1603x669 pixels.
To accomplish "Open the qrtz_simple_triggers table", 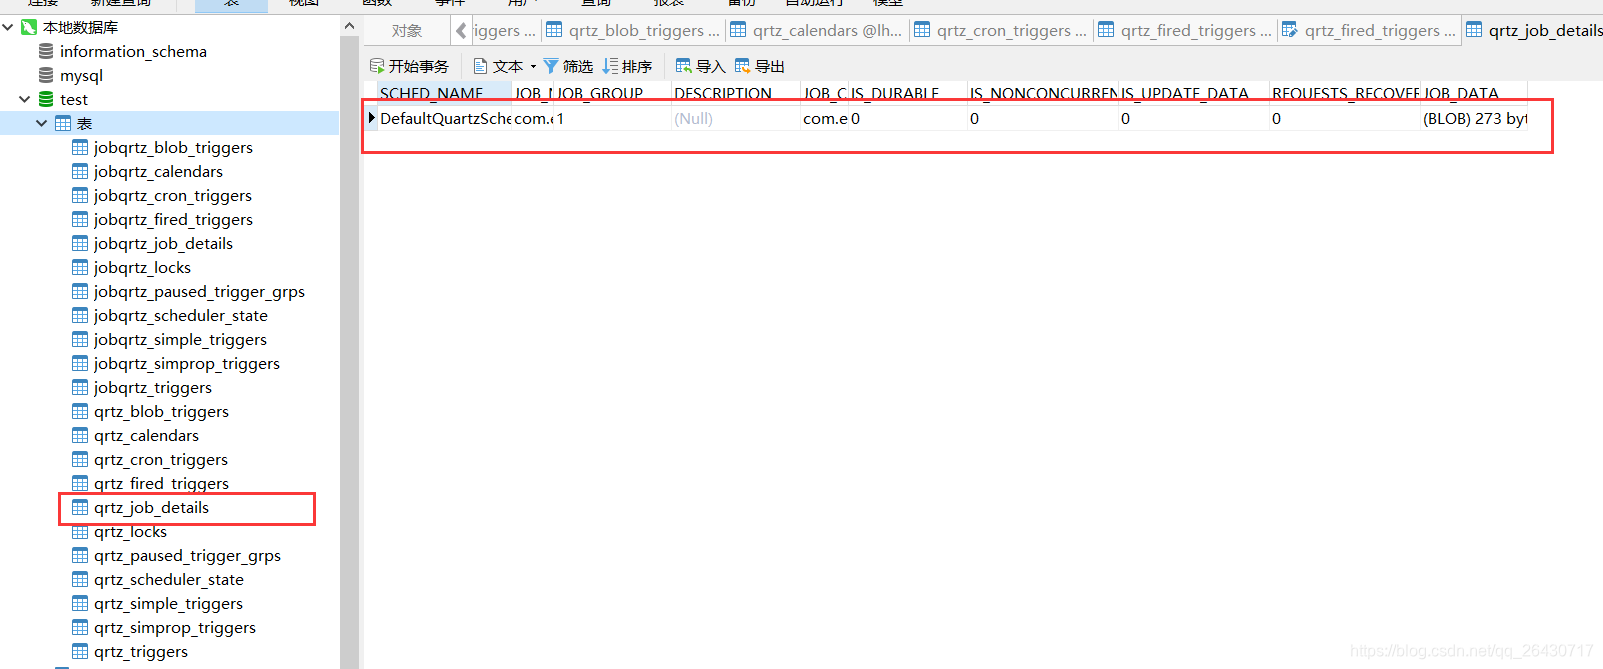I will coord(168,603).
